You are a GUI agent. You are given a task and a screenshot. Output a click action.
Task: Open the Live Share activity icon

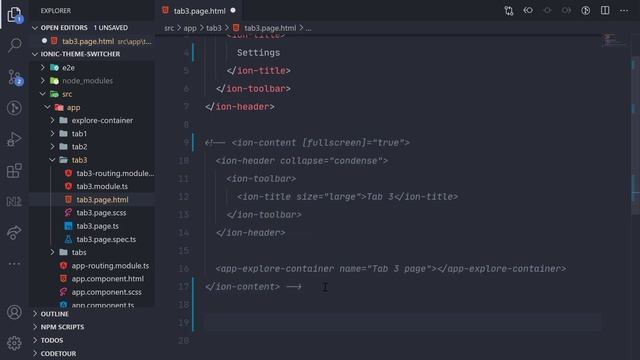tap(14, 232)
